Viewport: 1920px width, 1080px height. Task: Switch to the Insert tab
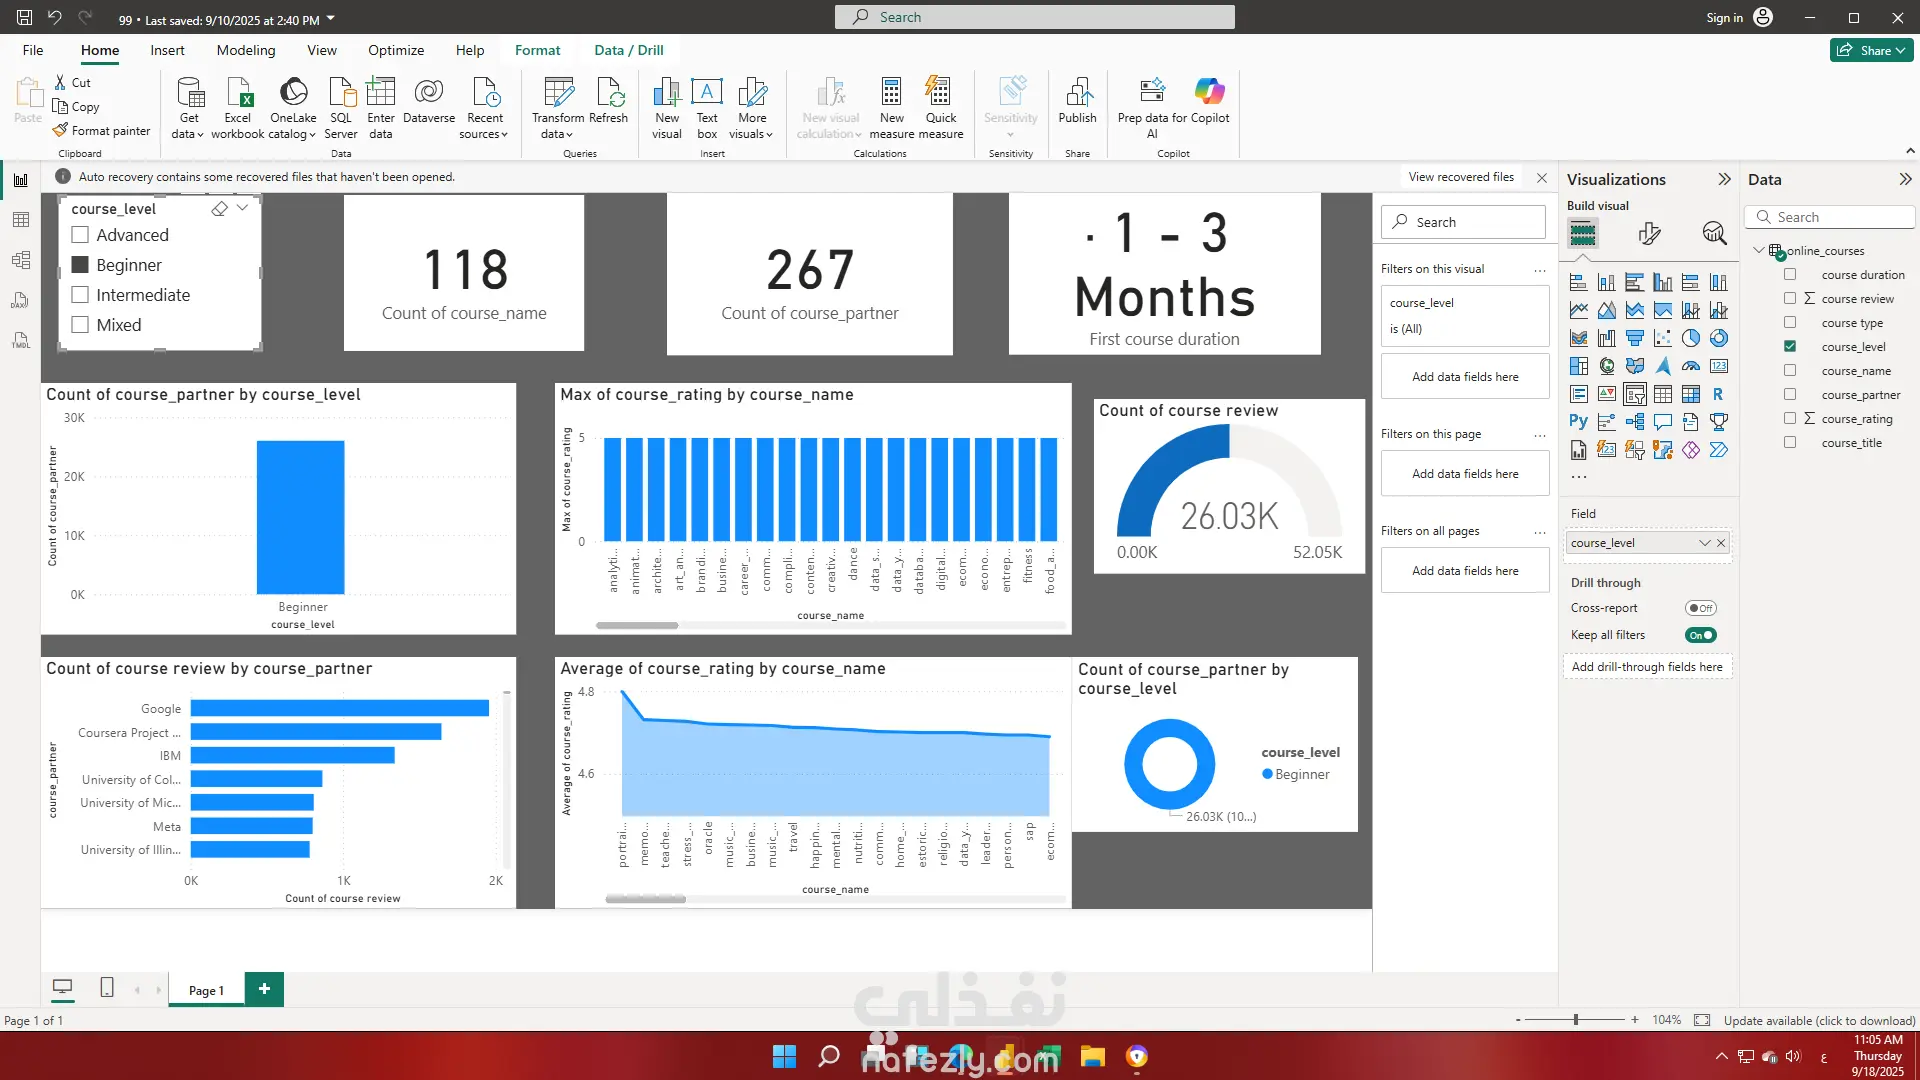(167, 50)
